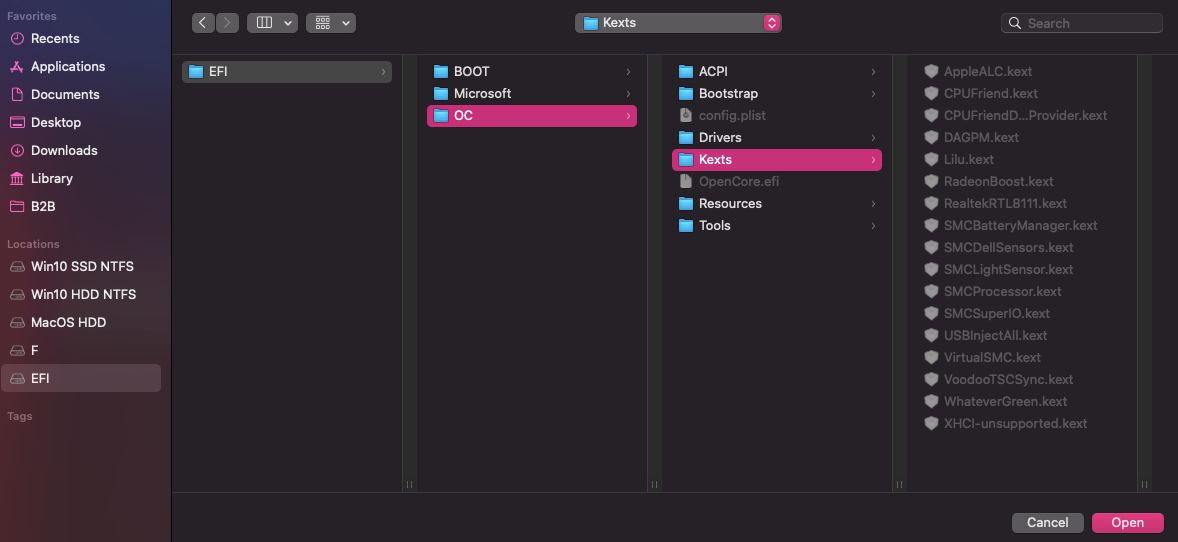Select the Kexts folder row
Viewport: 1178px width, 542px height.
(x=777, y=159)
